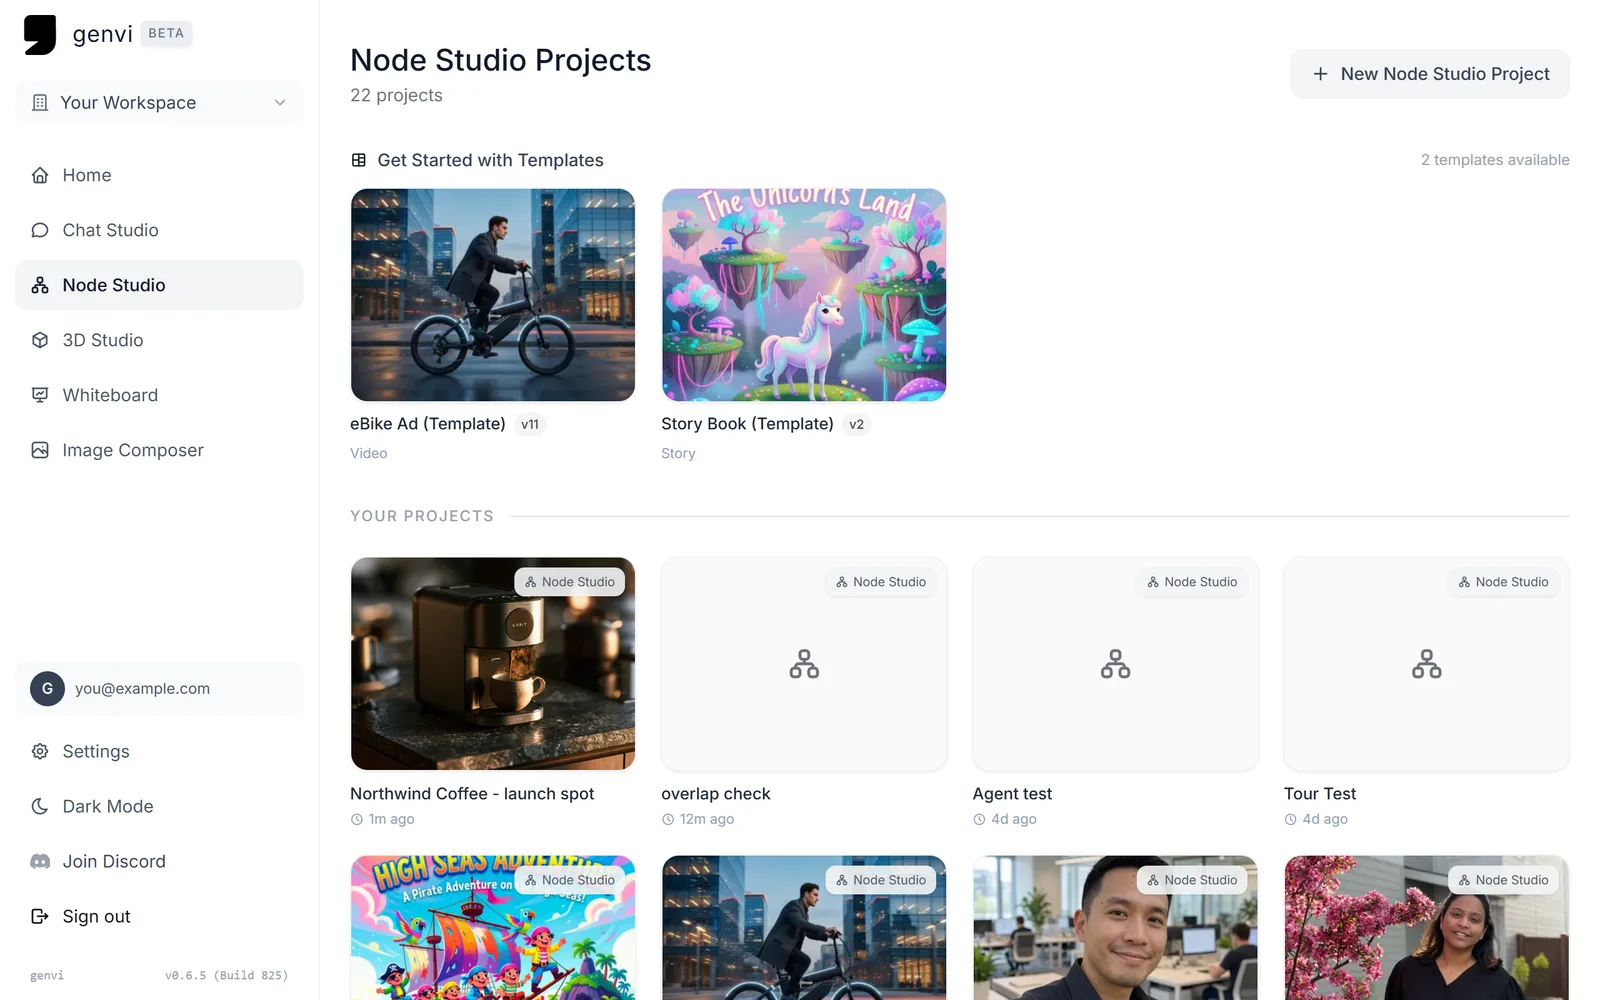Click the v0.6.5 (Build 825) version text
Screen dimensions: 1600x1000
[x=226, y=975]
